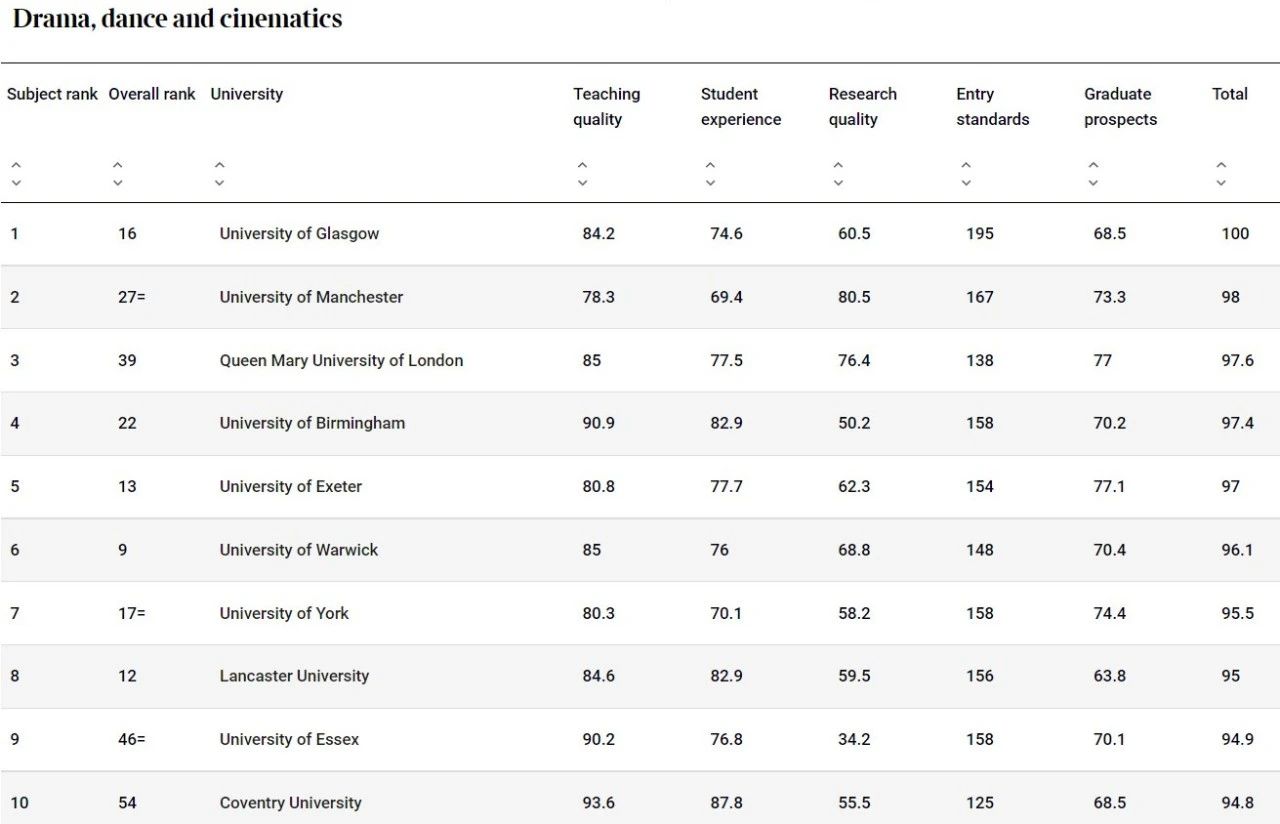1280x824 pixels.
Task: Click Lancaster's graduate prospects 63.8
Action: 1109,676
